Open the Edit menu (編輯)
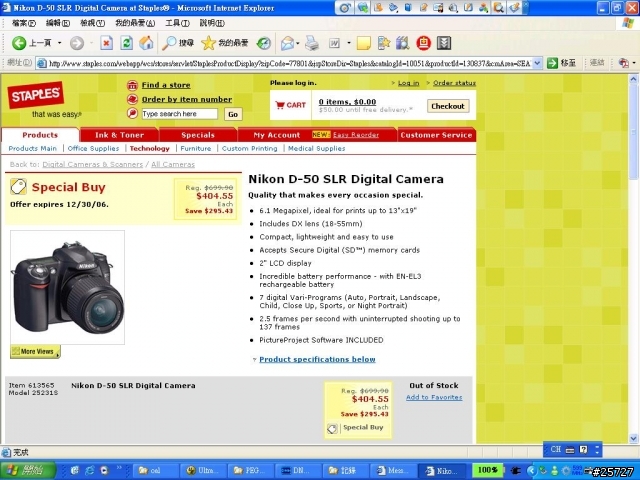The image size is (640, 480). coord(58,23)
